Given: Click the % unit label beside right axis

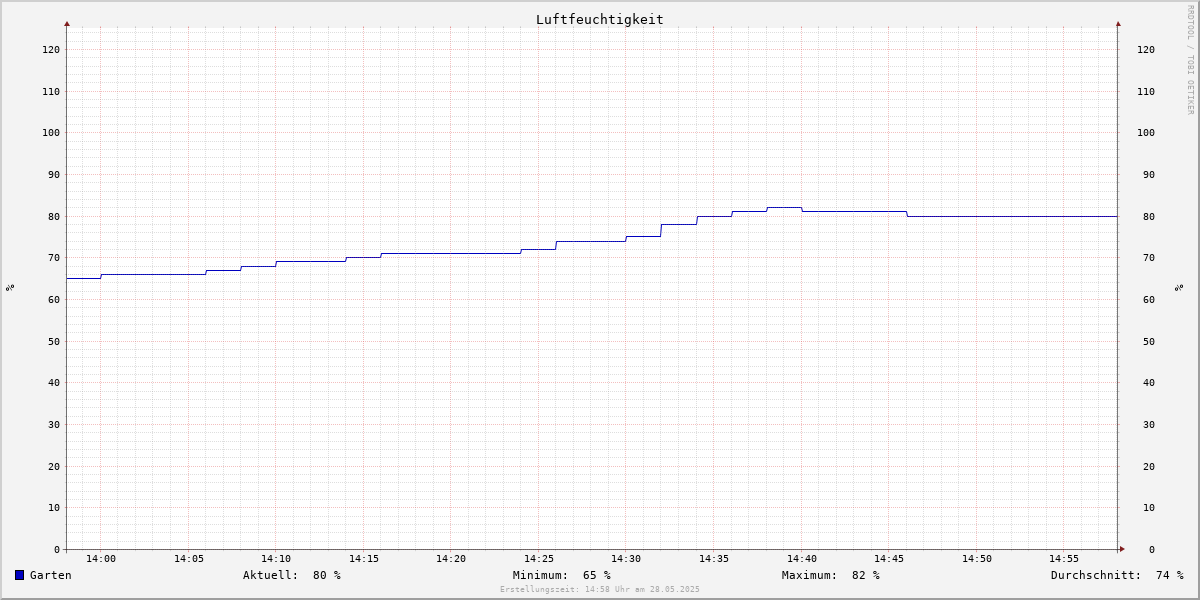Looking at the screenshot, I should (1179, 287).
